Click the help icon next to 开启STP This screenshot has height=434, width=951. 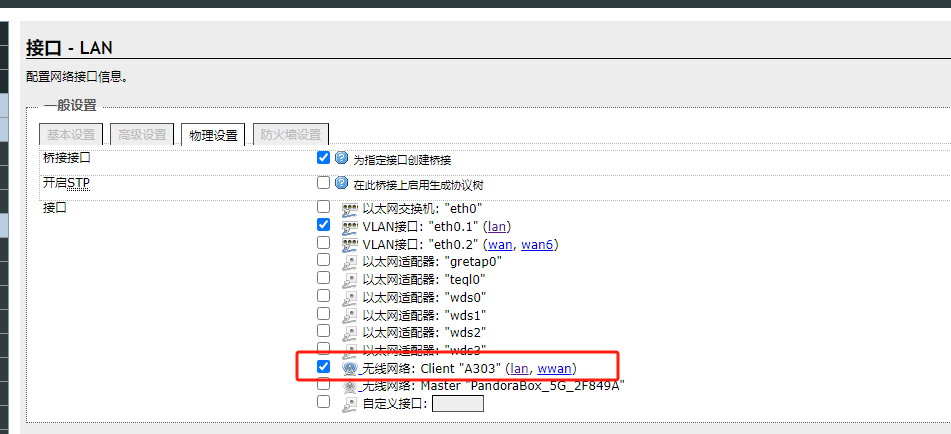342,183
